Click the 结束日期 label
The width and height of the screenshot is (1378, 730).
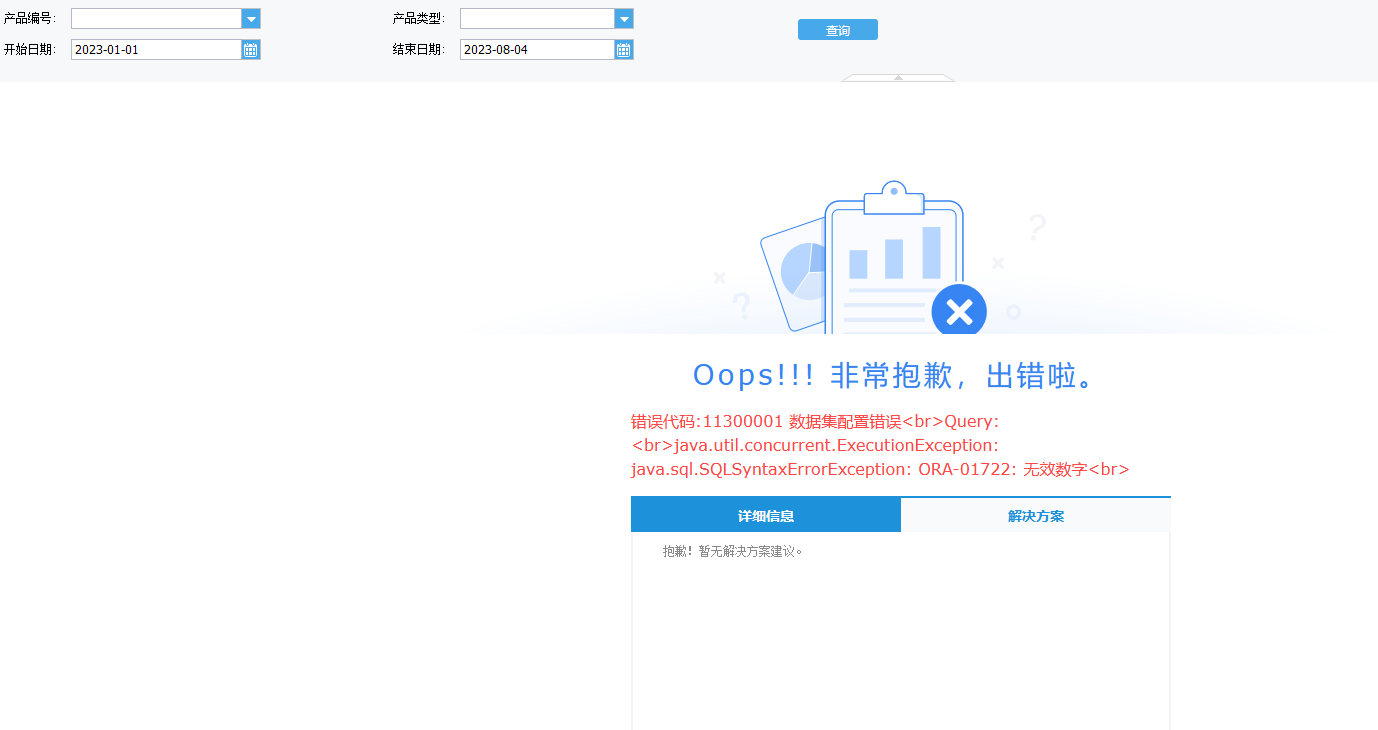(419, 50)
